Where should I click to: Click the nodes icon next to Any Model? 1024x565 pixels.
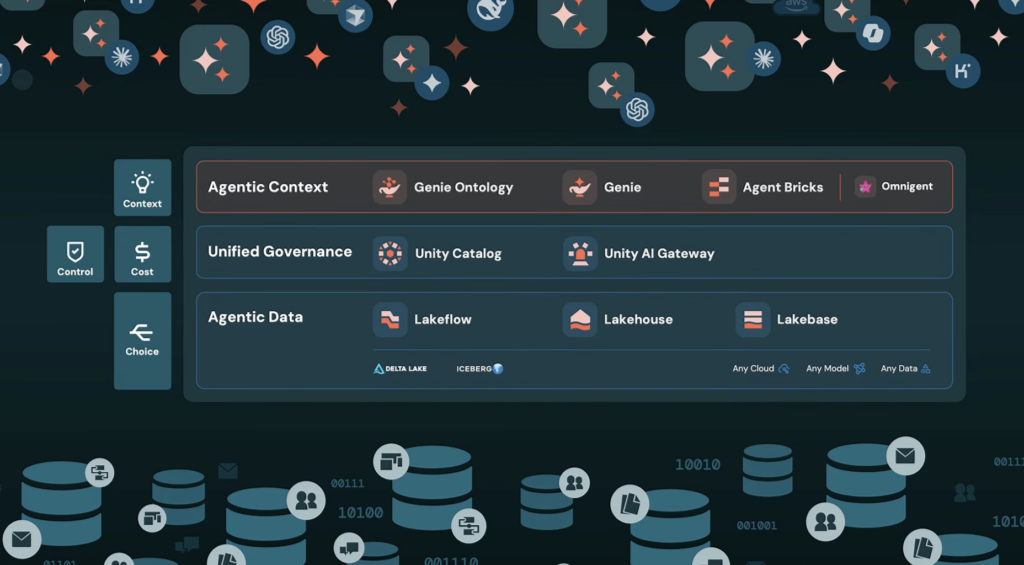tap(859, 368)
